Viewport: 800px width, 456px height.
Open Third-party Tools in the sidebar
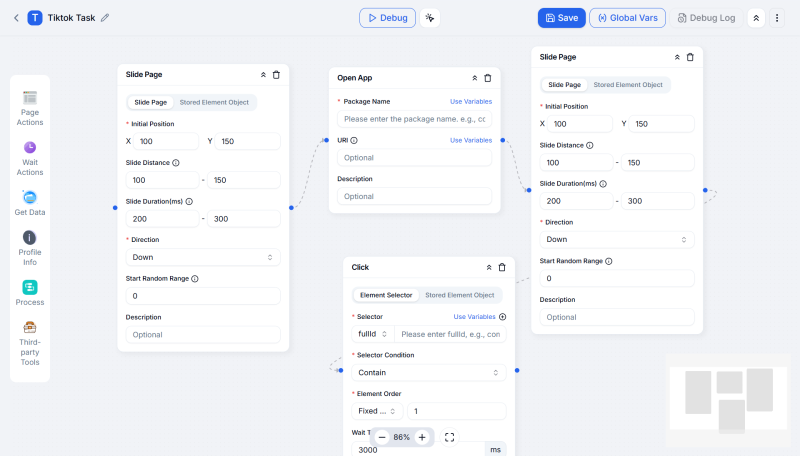[30, 328]
